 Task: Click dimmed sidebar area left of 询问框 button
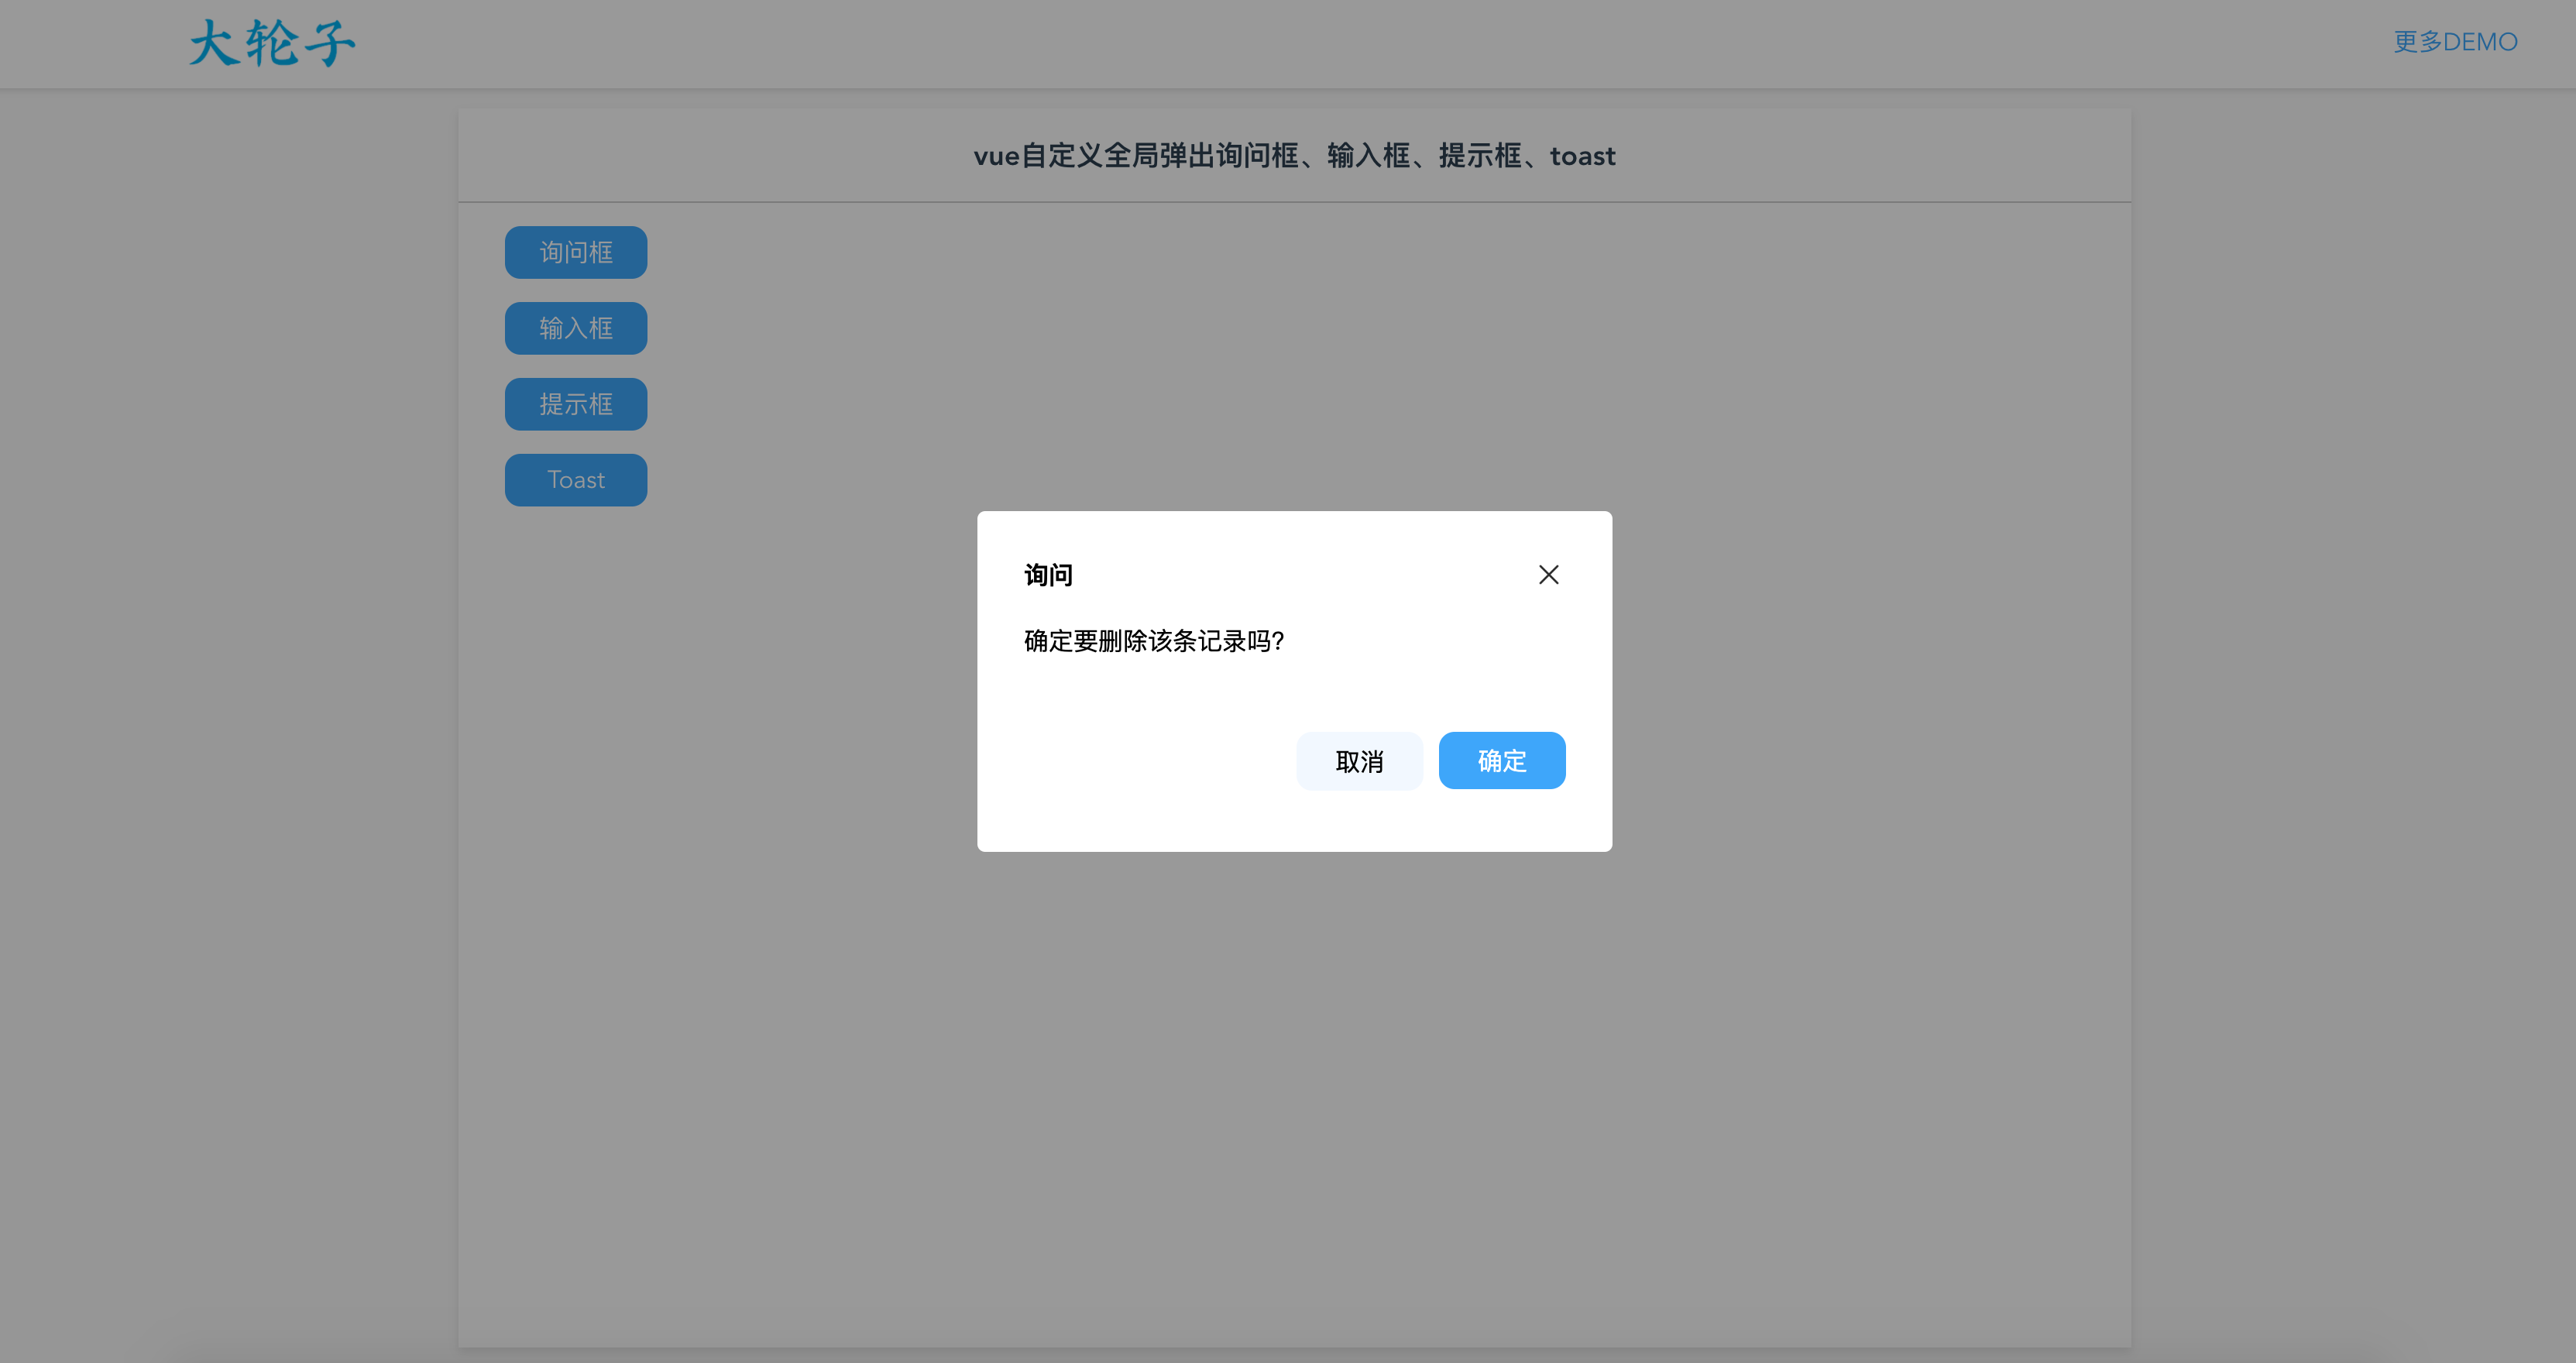[x=230, y=252]
